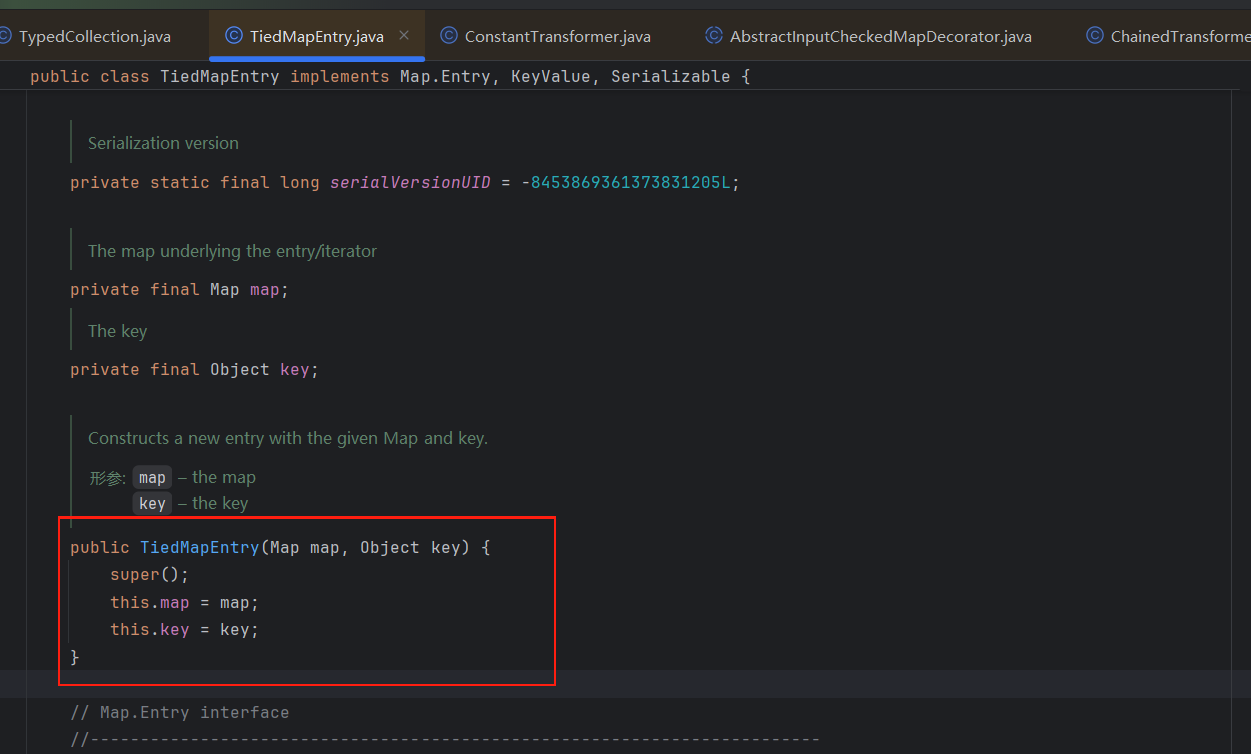Click KeyValue in the implements clause
This screenshot has width=1251, height=754.
click(550, 77)
